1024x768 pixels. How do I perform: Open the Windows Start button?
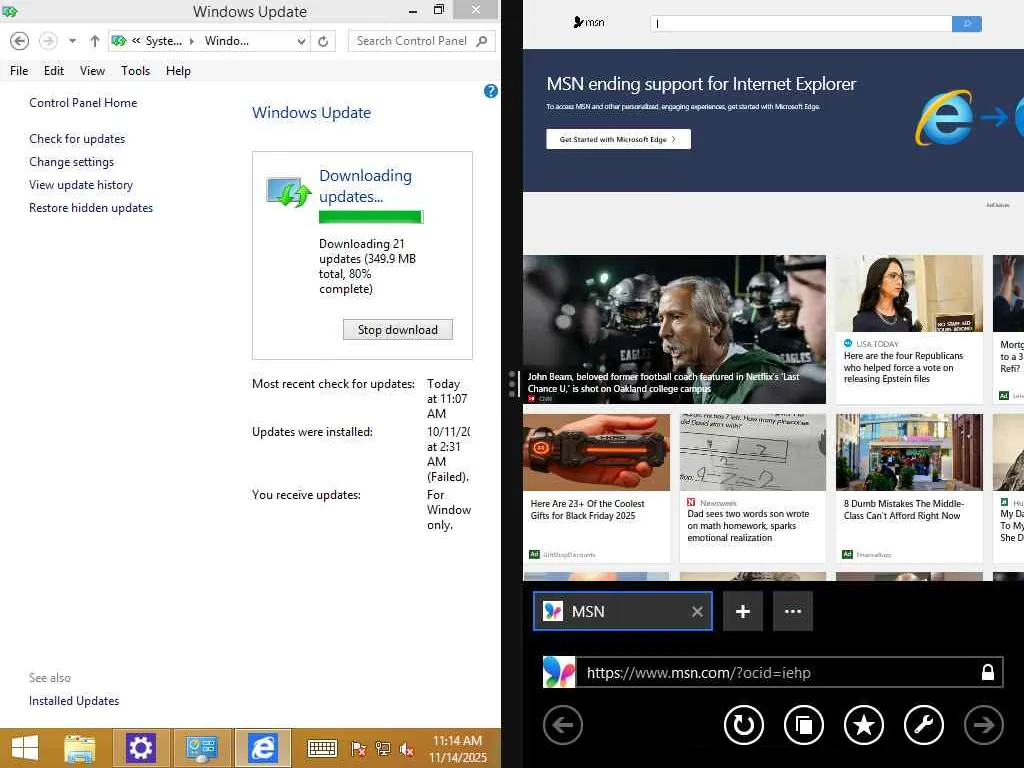coord(25,748)
